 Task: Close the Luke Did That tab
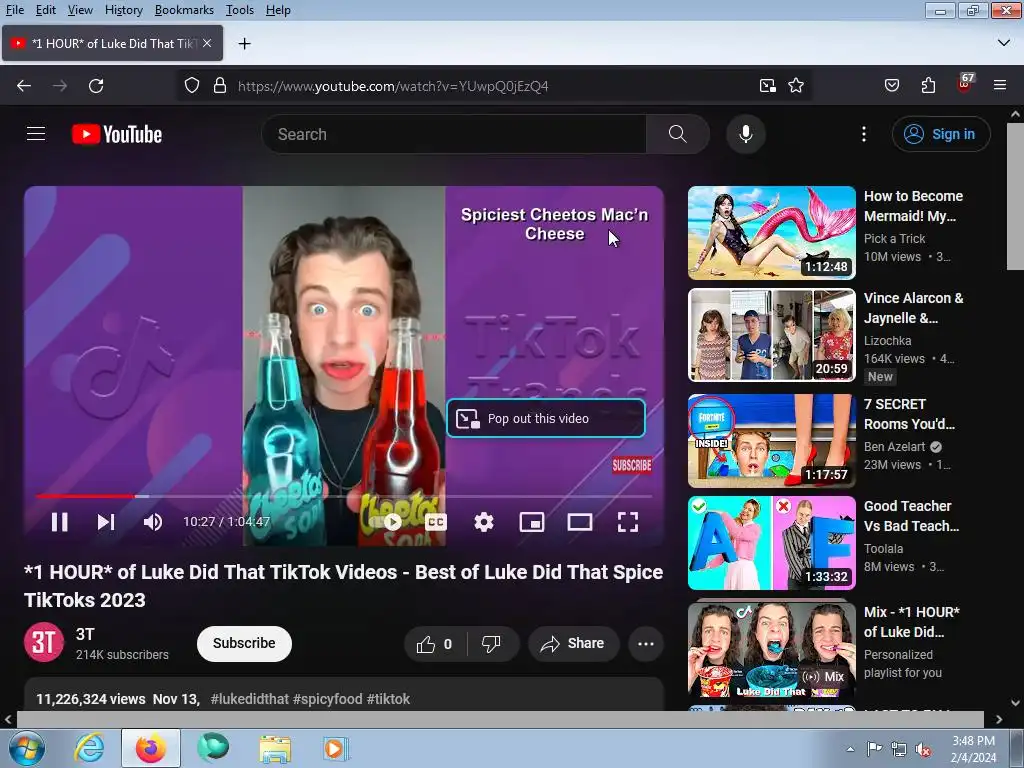(207, 43)
